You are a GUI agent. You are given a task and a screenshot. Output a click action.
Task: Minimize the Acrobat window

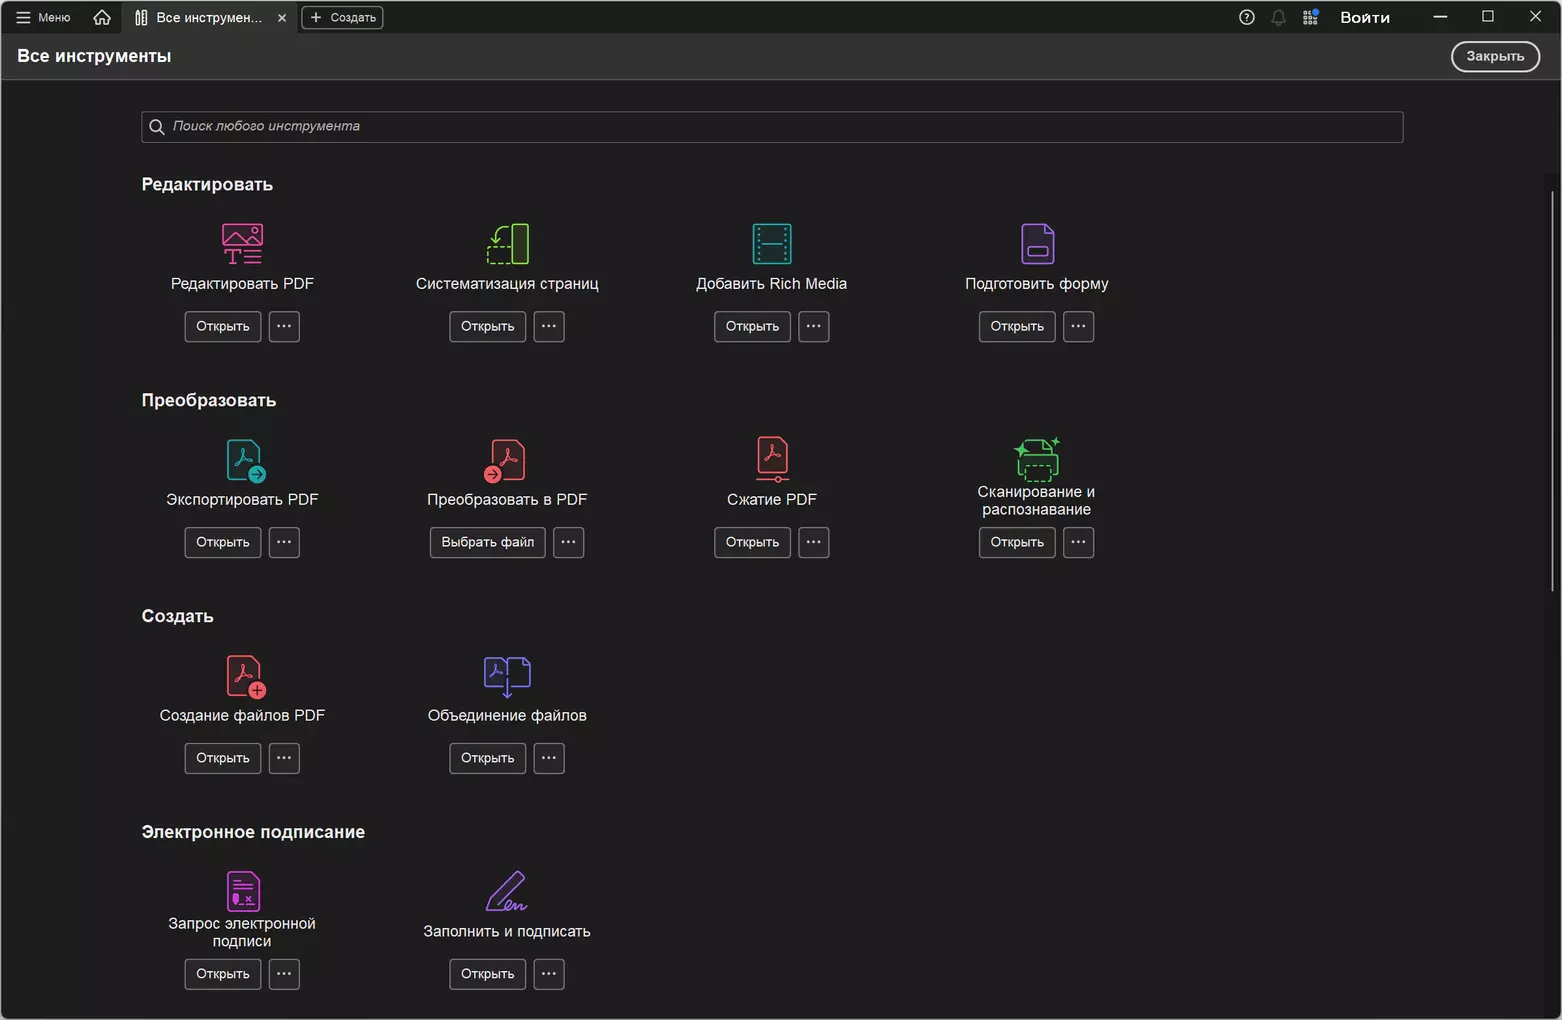[x=1440, y=17]
